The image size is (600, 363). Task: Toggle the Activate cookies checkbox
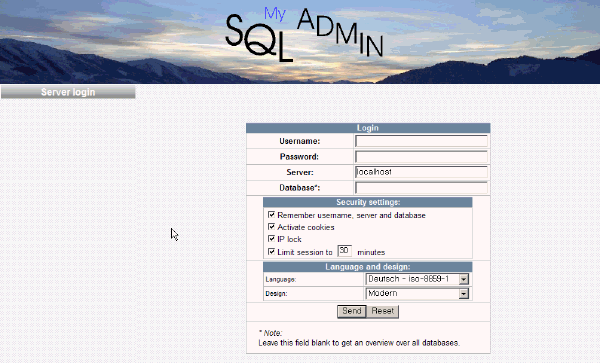coord(271,227)
